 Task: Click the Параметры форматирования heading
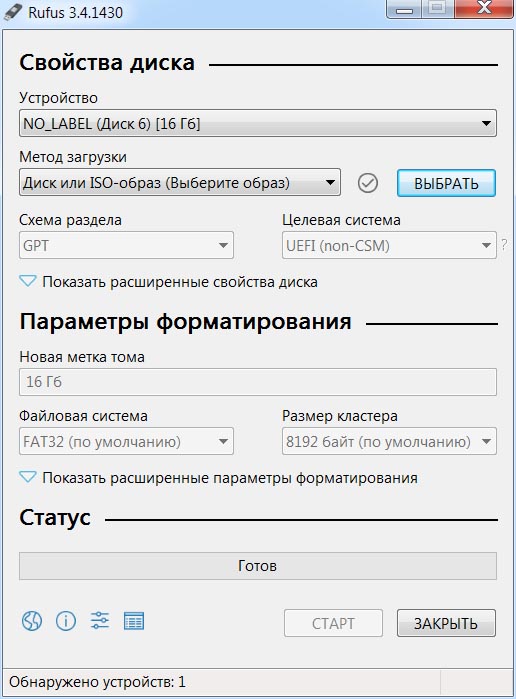click(186, 322)
